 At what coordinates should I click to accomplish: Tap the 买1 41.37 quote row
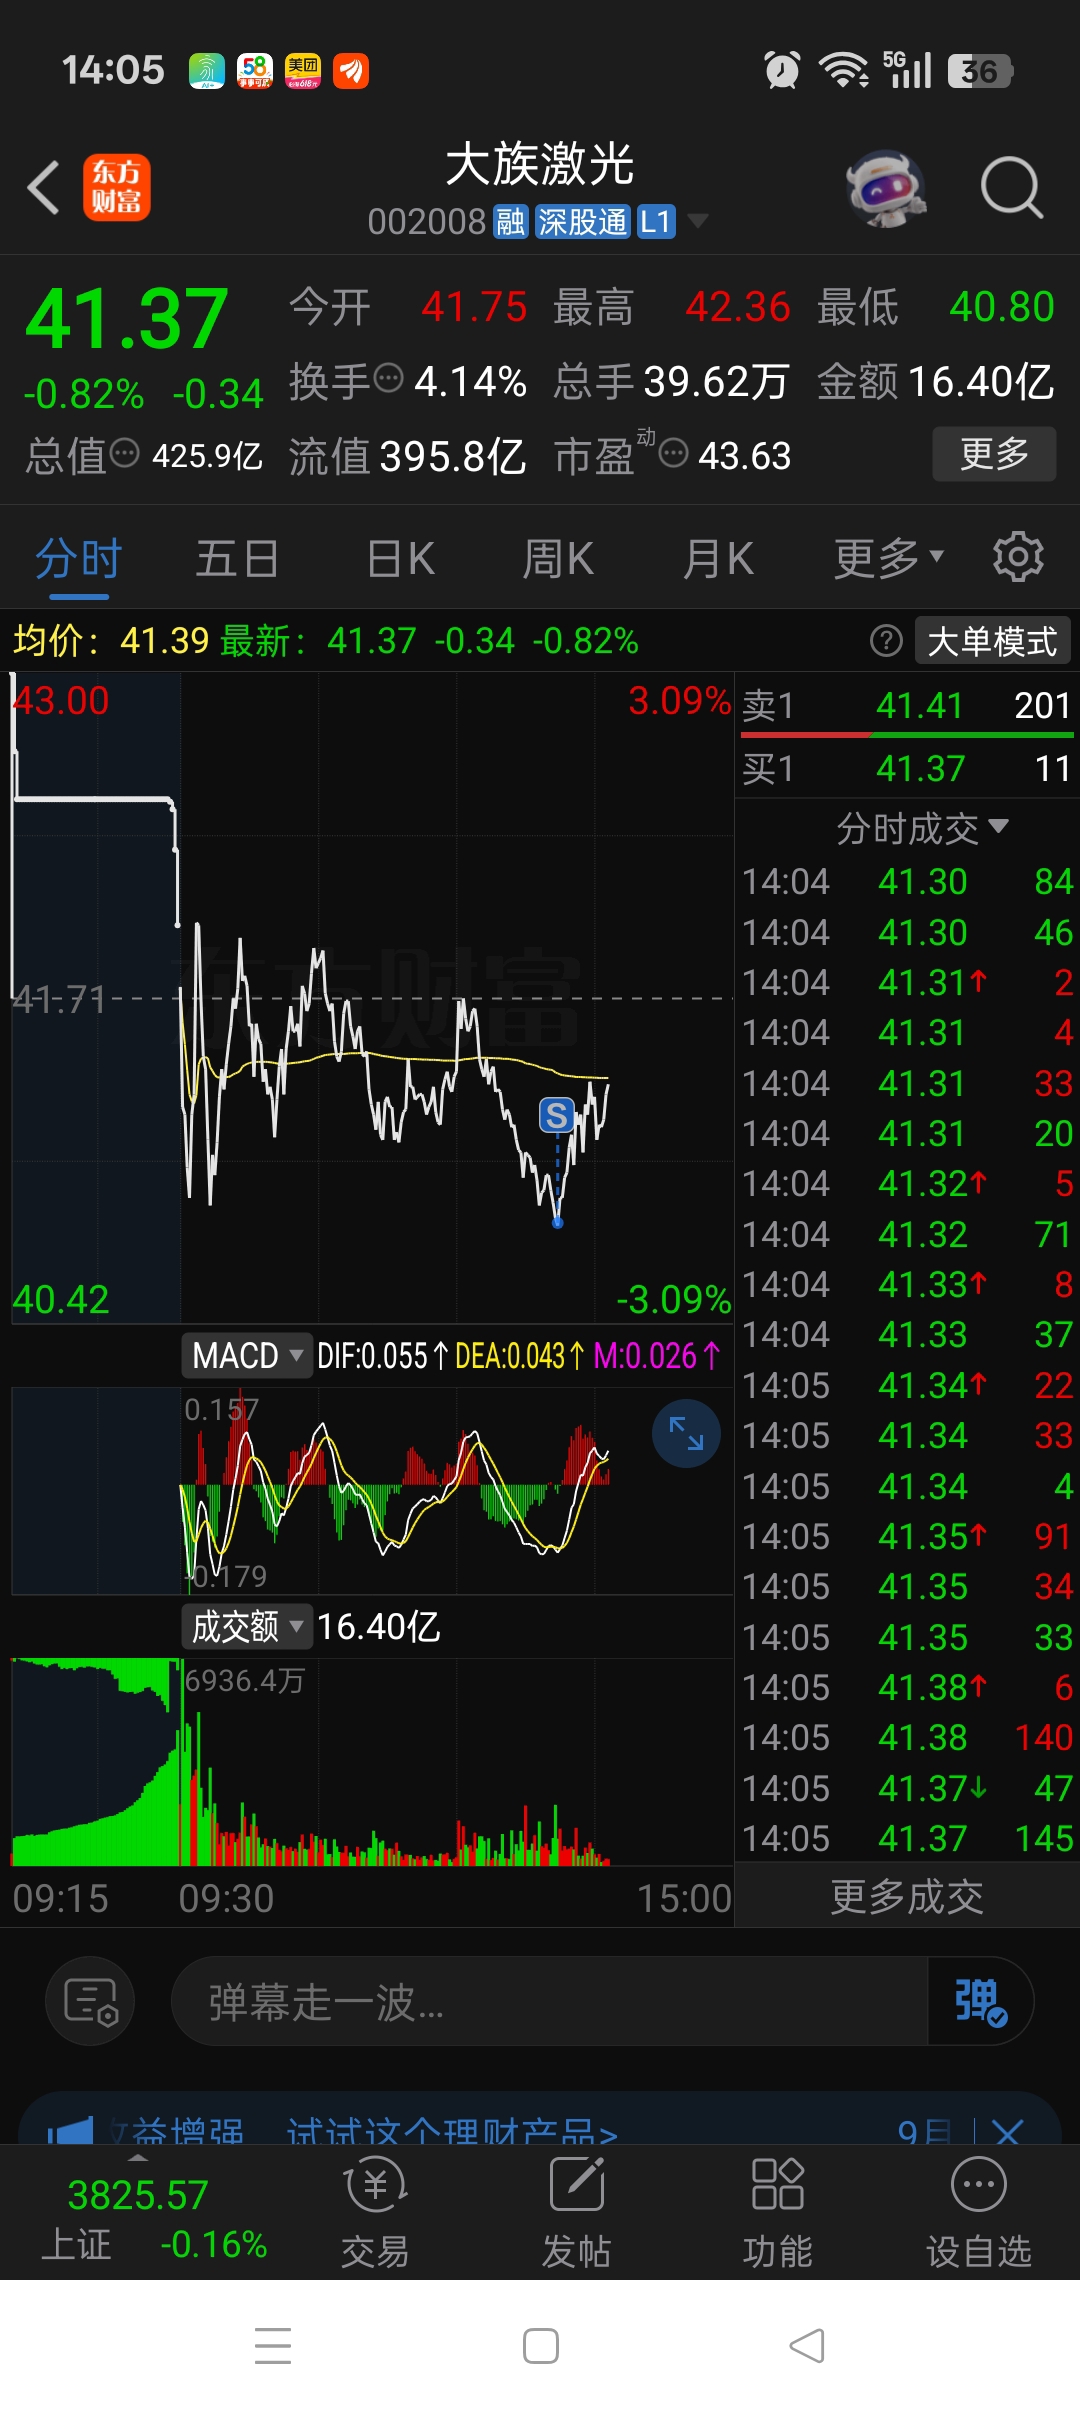click(x=907, y=768)
